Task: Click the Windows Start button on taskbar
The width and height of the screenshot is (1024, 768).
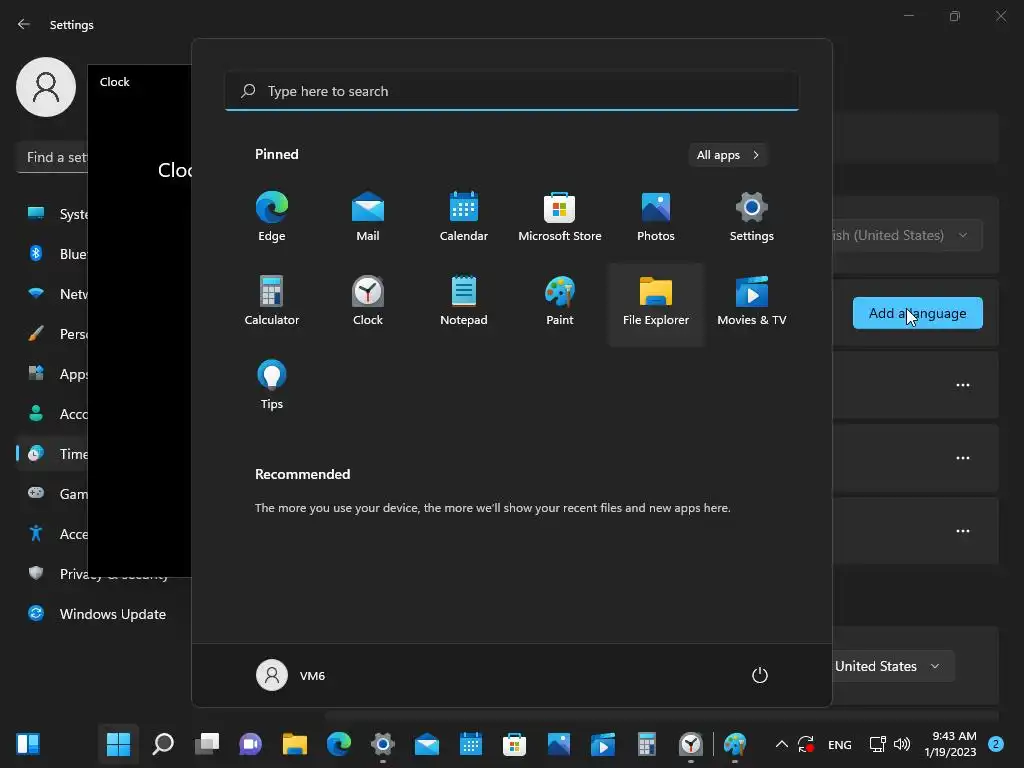Action: tap(118, 744)
